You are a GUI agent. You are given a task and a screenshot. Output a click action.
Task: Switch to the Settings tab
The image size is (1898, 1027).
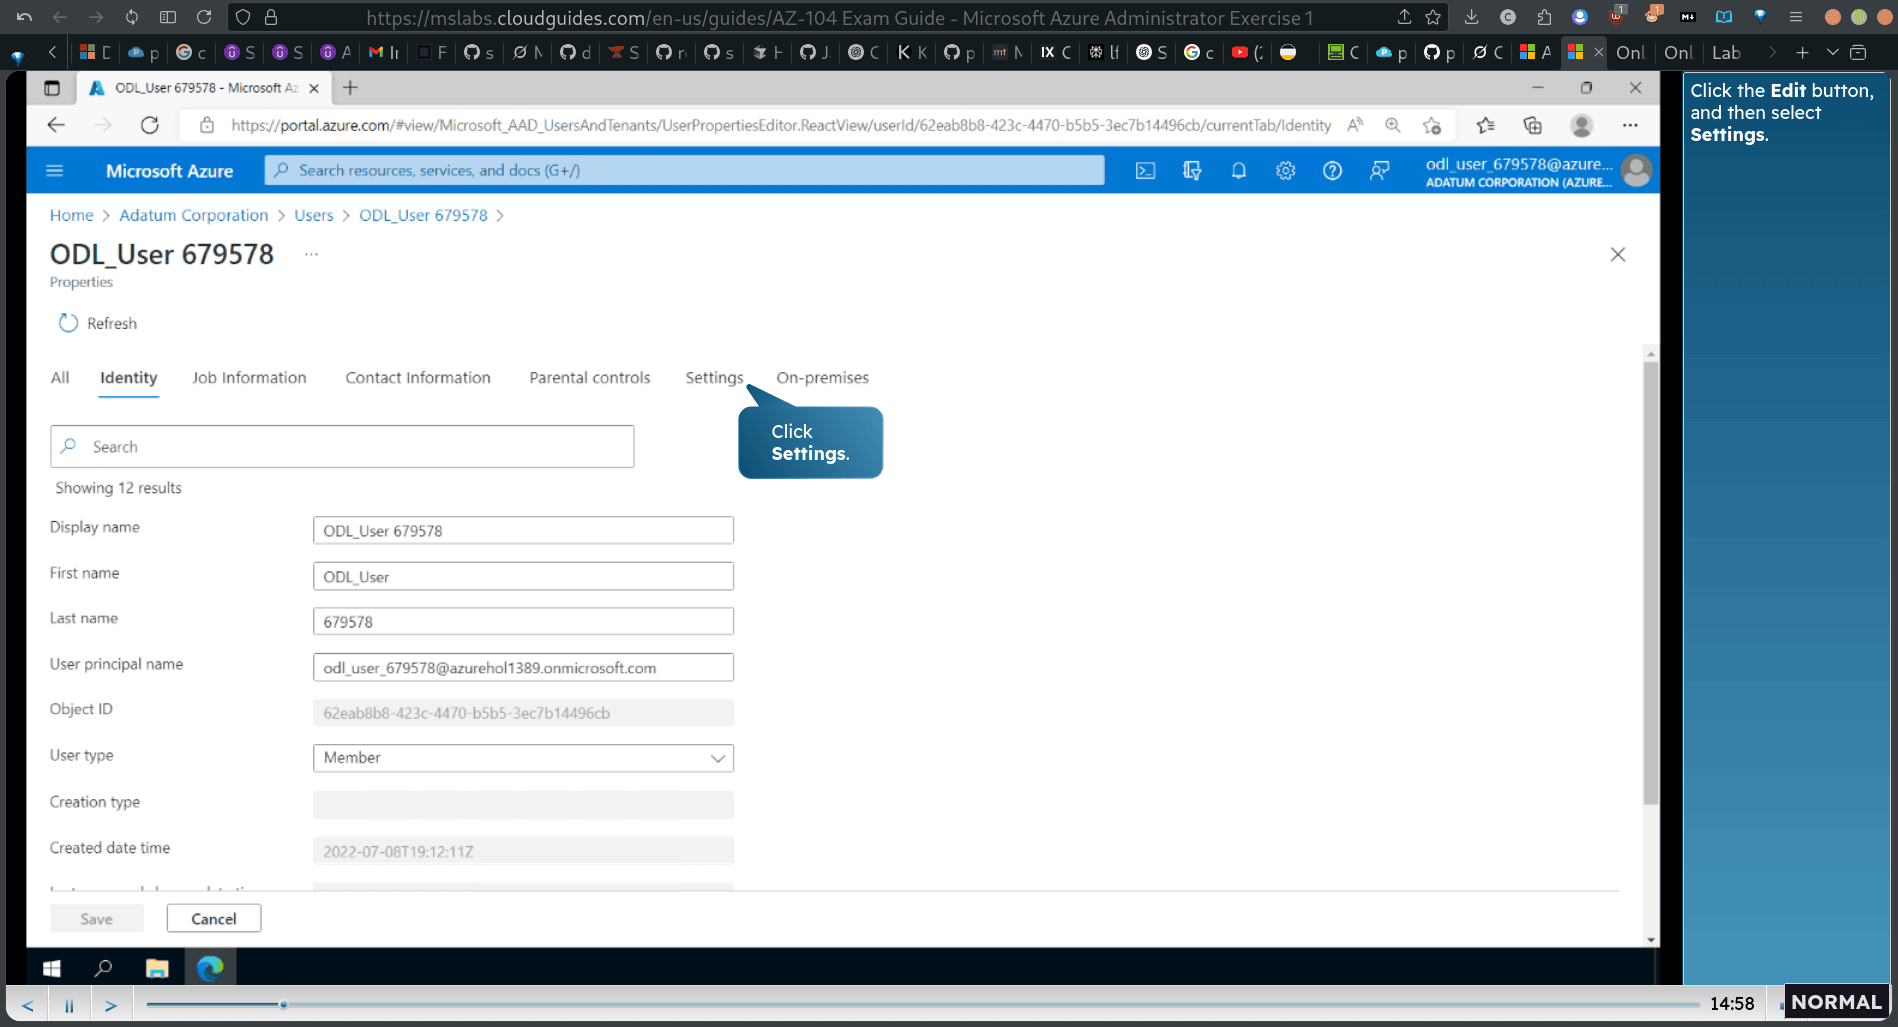(x=714, y=378)
